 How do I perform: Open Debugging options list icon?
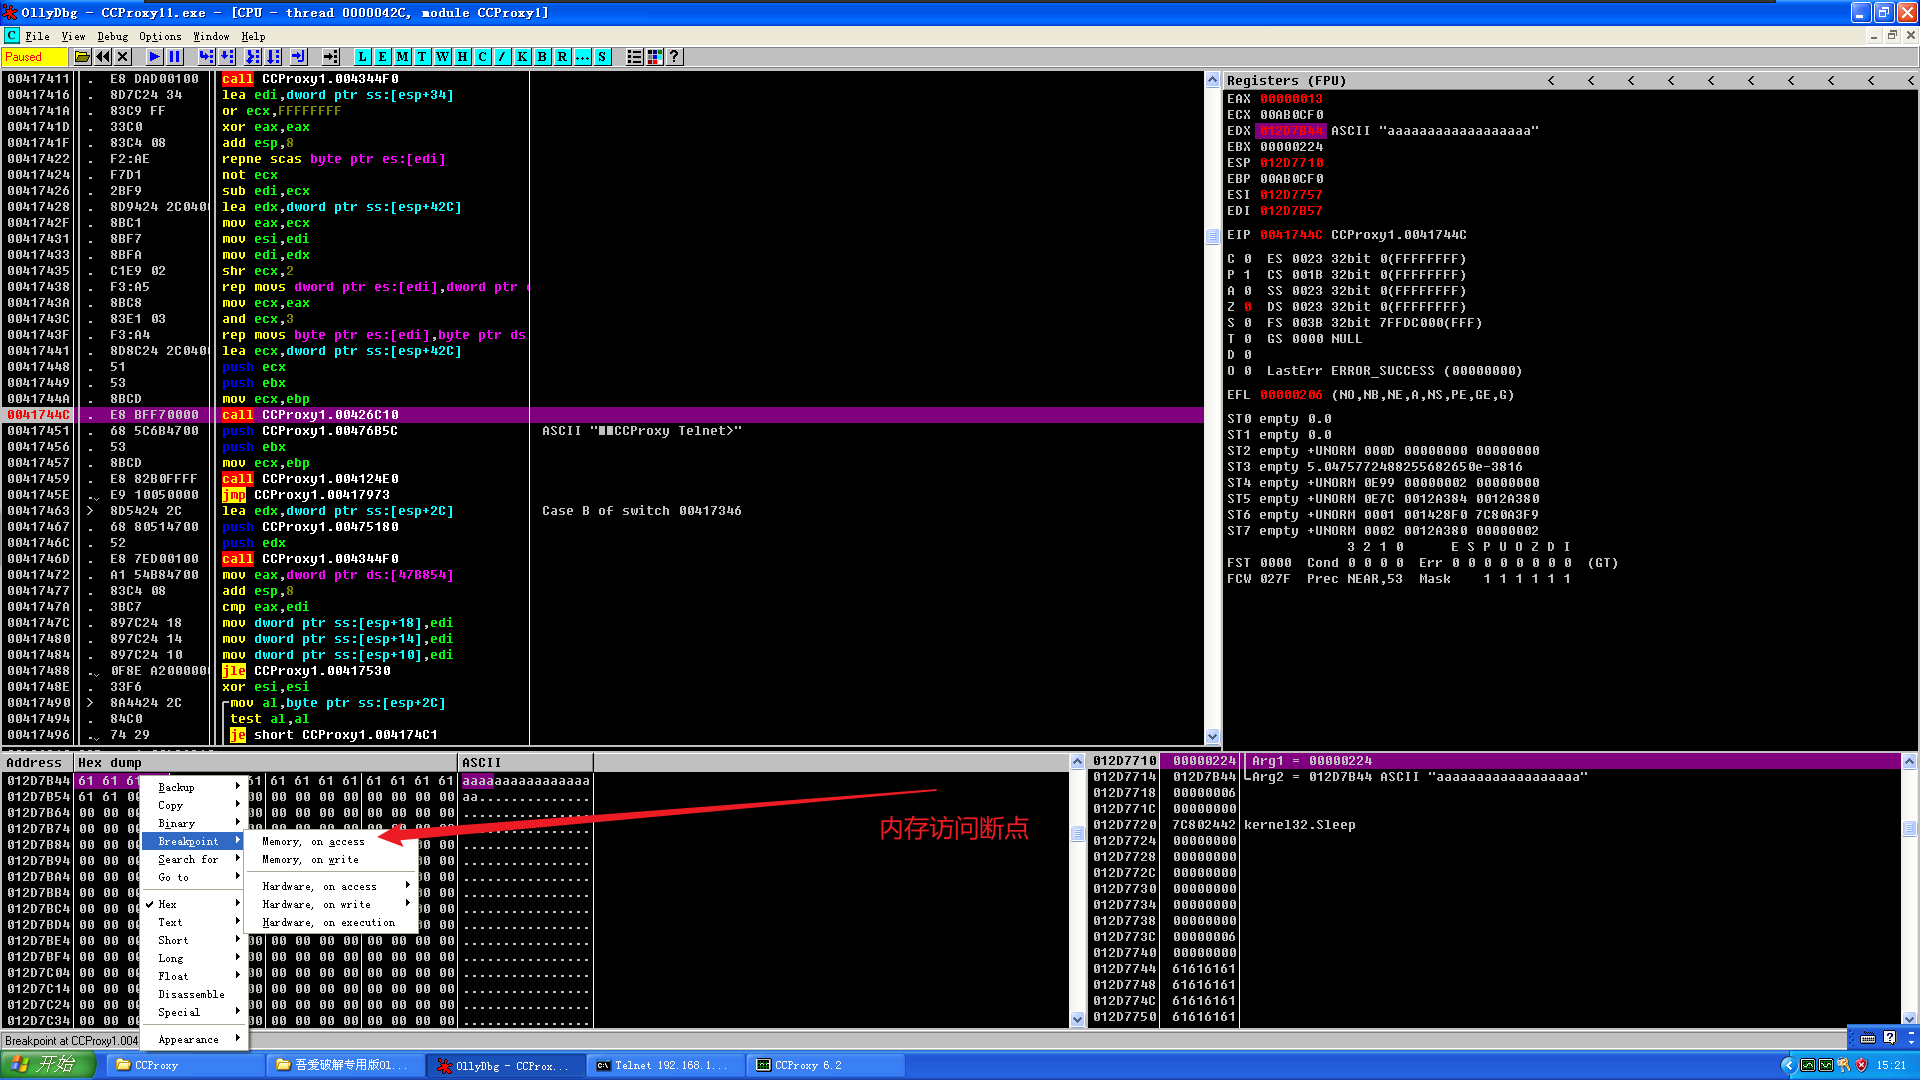[634, 57]
